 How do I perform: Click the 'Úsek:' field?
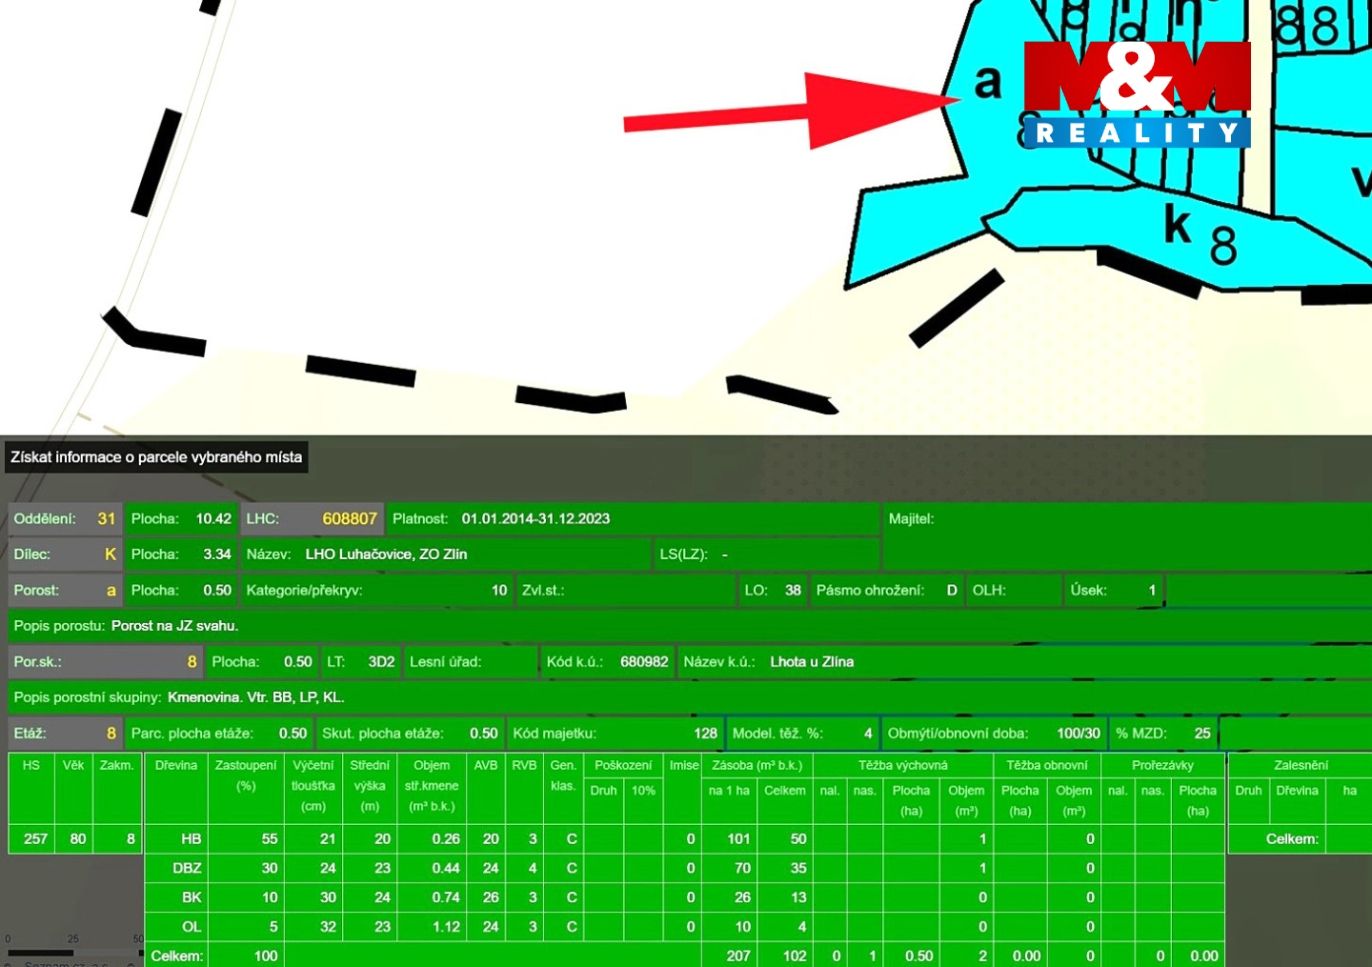click(x=1114, y=590)
